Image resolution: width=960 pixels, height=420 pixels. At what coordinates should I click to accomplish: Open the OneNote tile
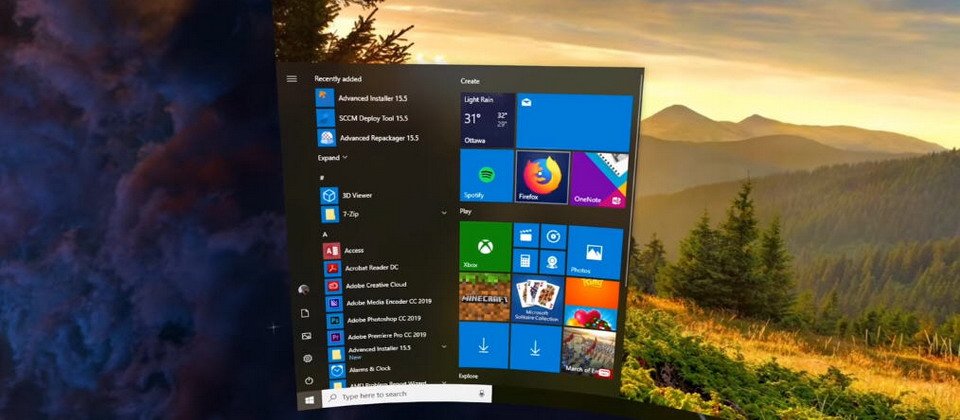coord(599,180)
